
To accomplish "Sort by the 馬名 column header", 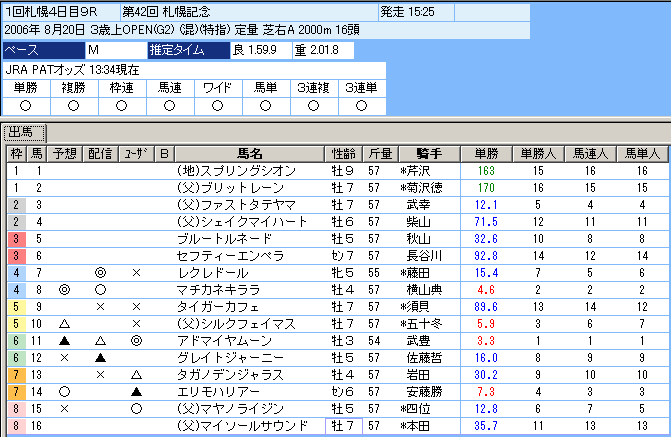I will pos(250,154).
